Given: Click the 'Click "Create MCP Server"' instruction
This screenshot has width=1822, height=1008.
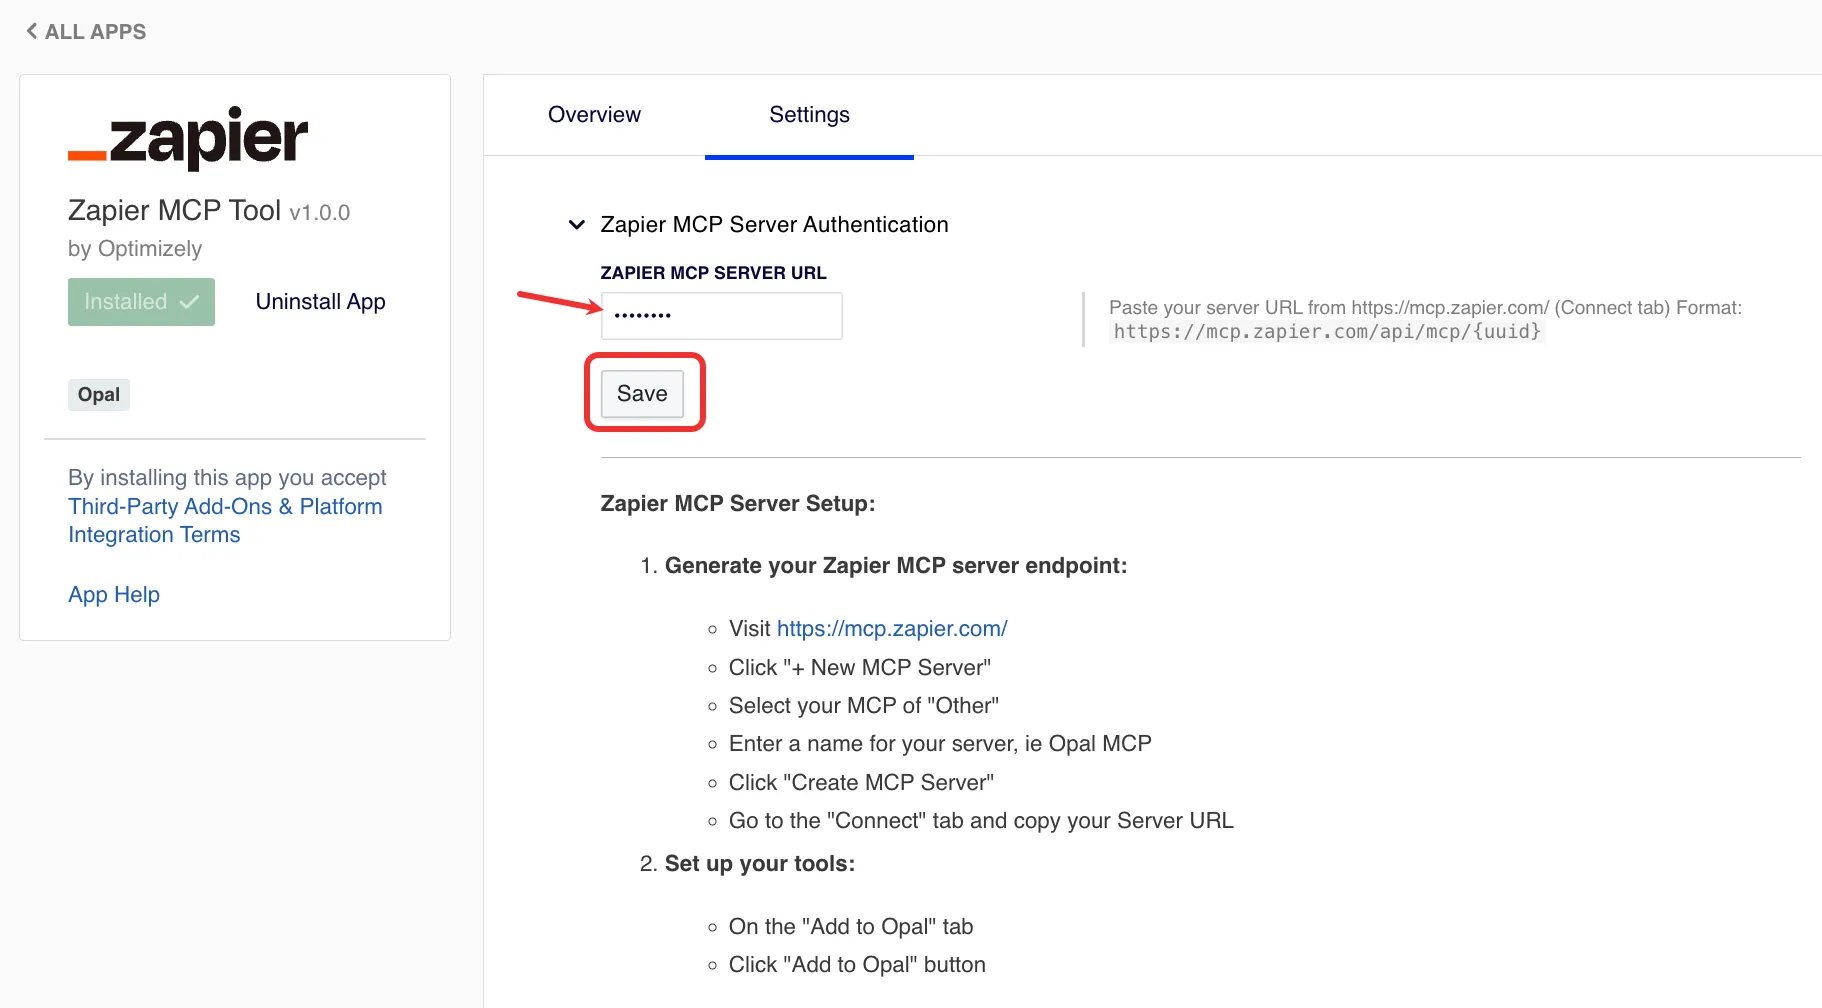Looking at the screenshot, I should [861, 783].
